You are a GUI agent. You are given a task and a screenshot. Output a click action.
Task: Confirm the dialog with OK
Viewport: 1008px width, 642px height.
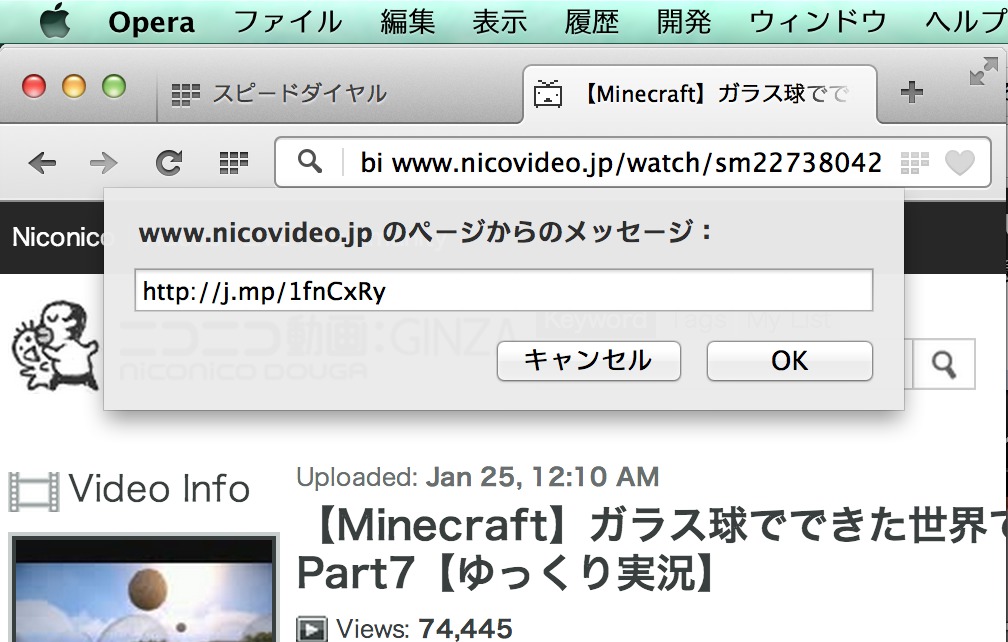point(789,361)
